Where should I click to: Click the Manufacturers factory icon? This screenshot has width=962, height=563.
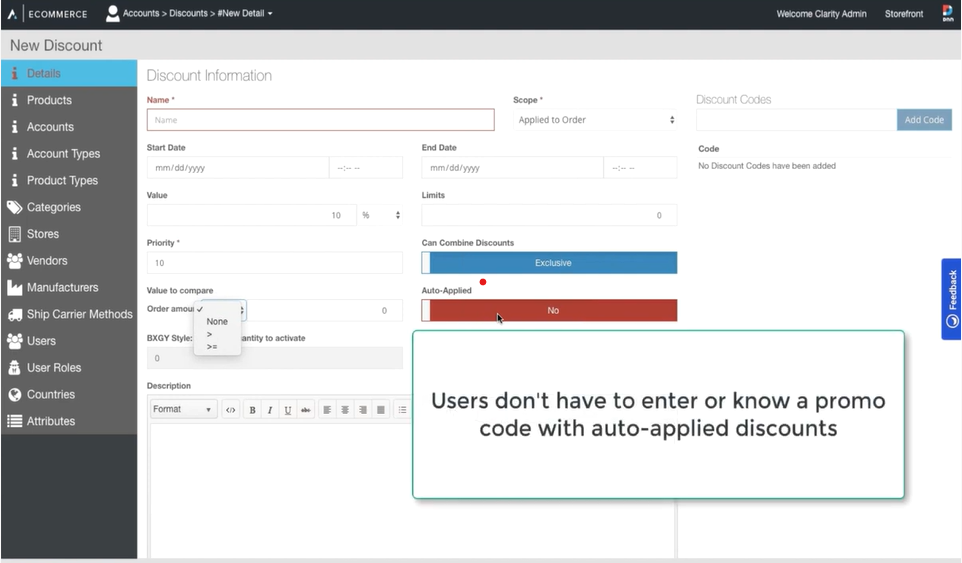[14, 287]
